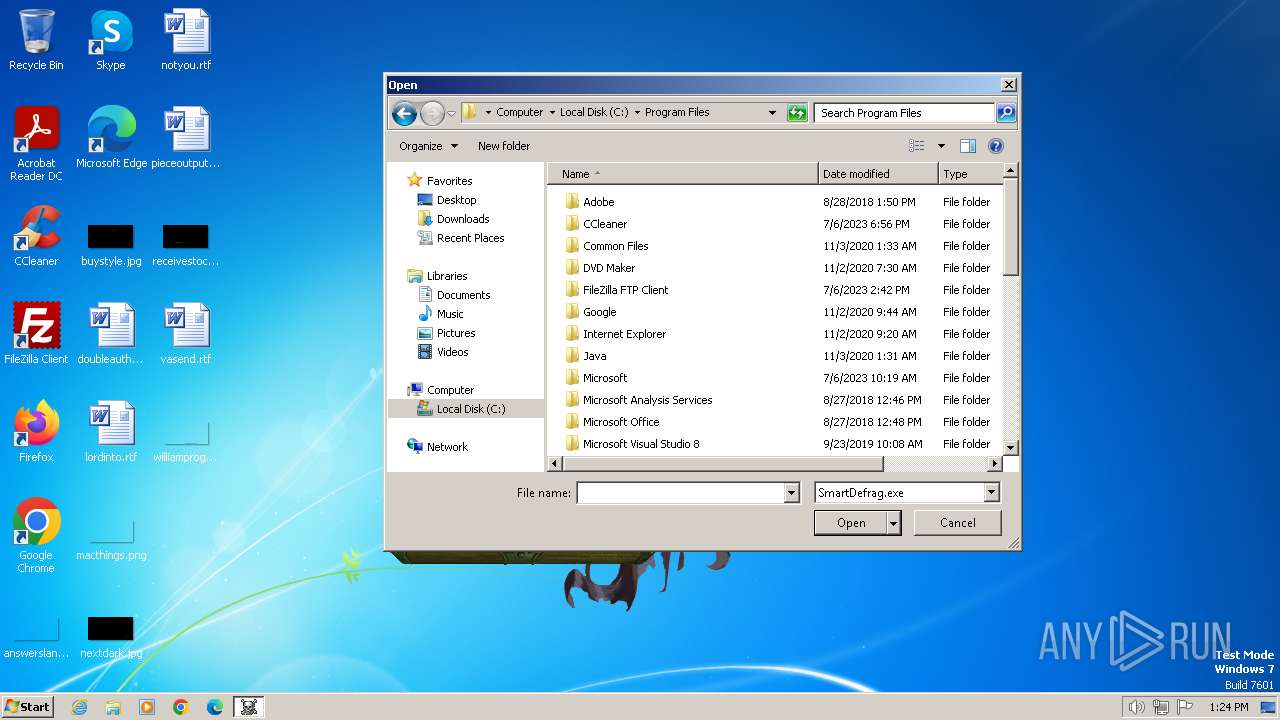The height and width of the screenshot is (720, 1280).
Task: Click the Search Program Files box
Action: [904, 113]
